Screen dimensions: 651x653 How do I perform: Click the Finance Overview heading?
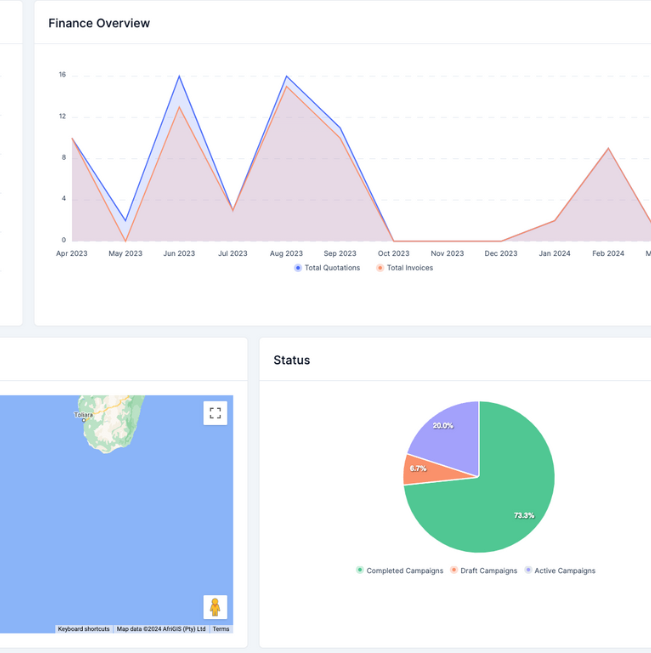99,23
